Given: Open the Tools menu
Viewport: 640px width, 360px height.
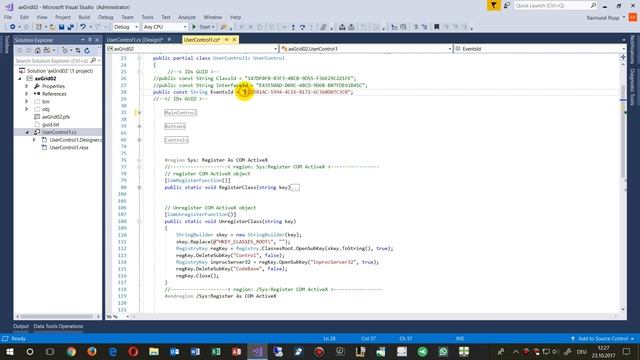Looking at the screenshot, I should point(147,17).
